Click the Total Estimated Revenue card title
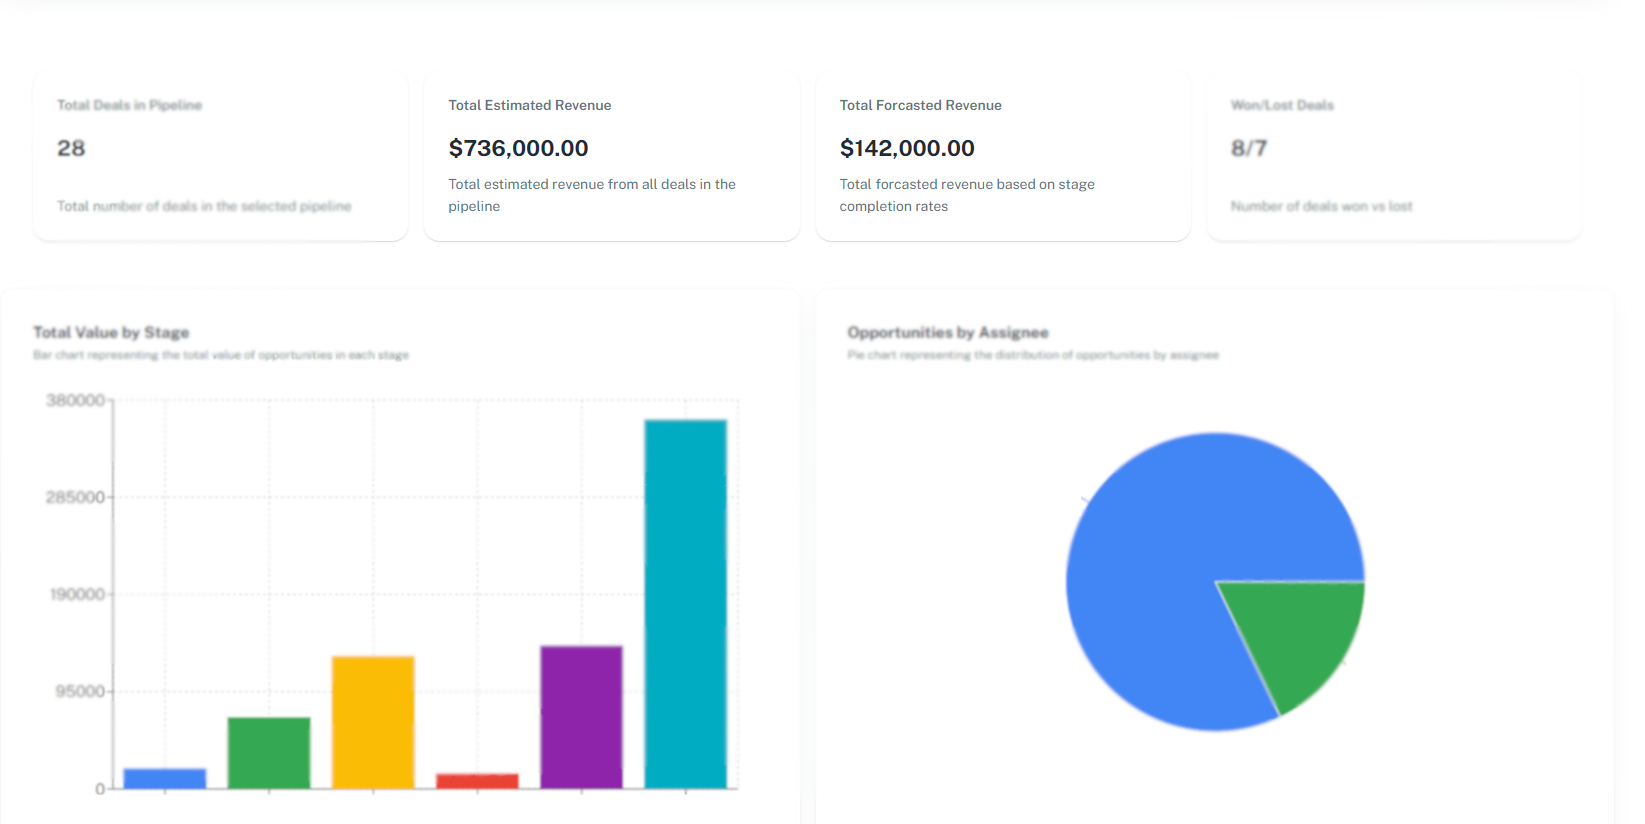 coord(529,105)
